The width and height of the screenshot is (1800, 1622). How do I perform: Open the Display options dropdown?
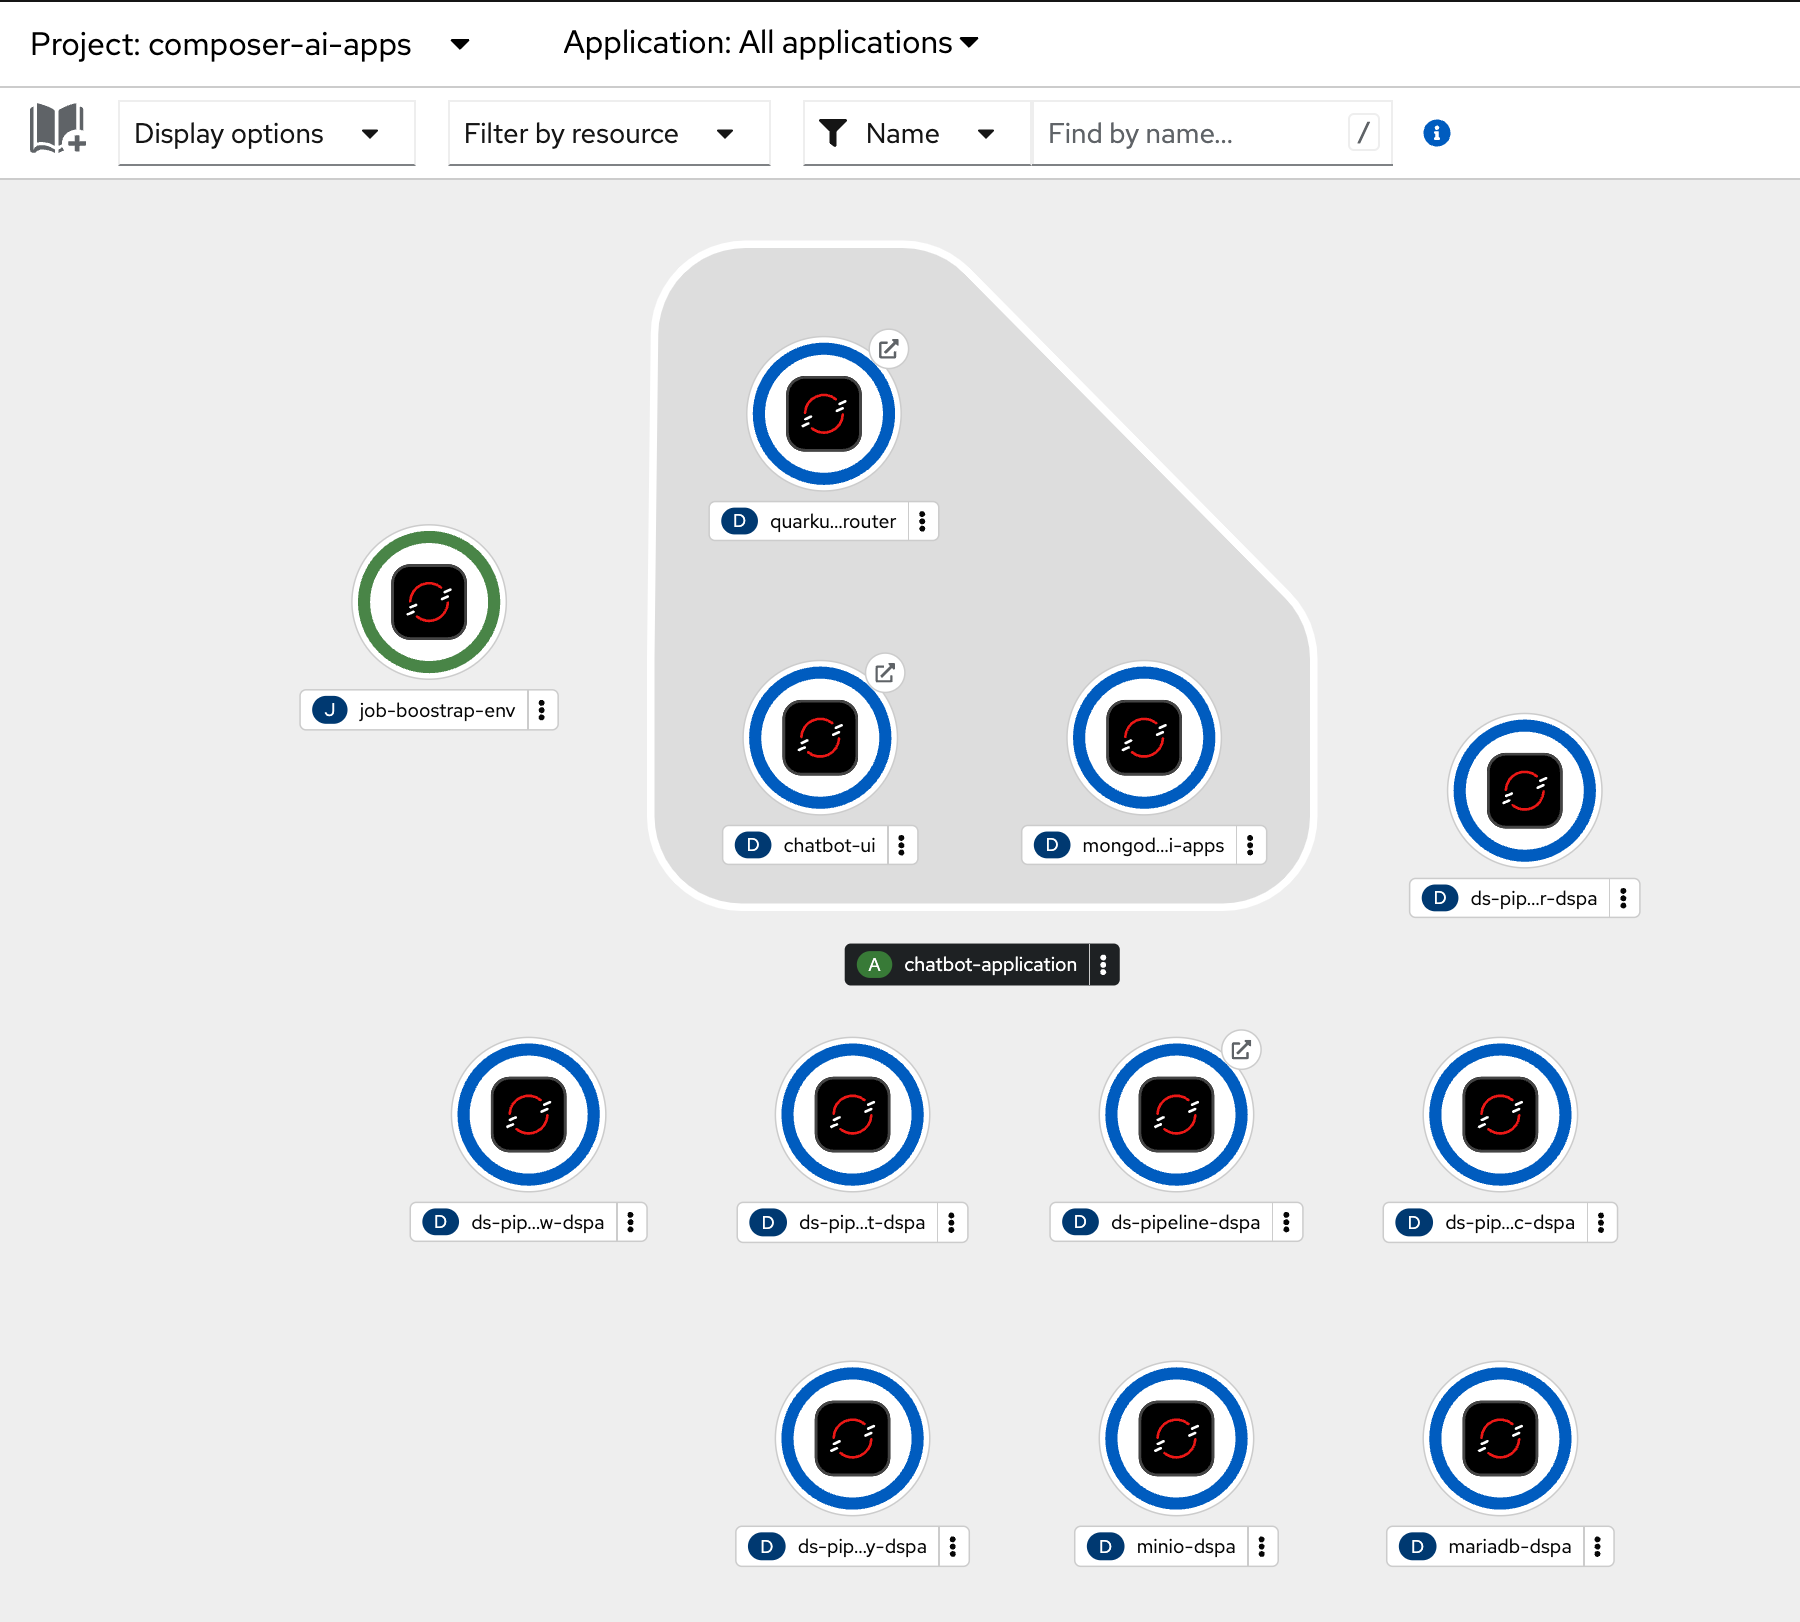pos(267,133)
